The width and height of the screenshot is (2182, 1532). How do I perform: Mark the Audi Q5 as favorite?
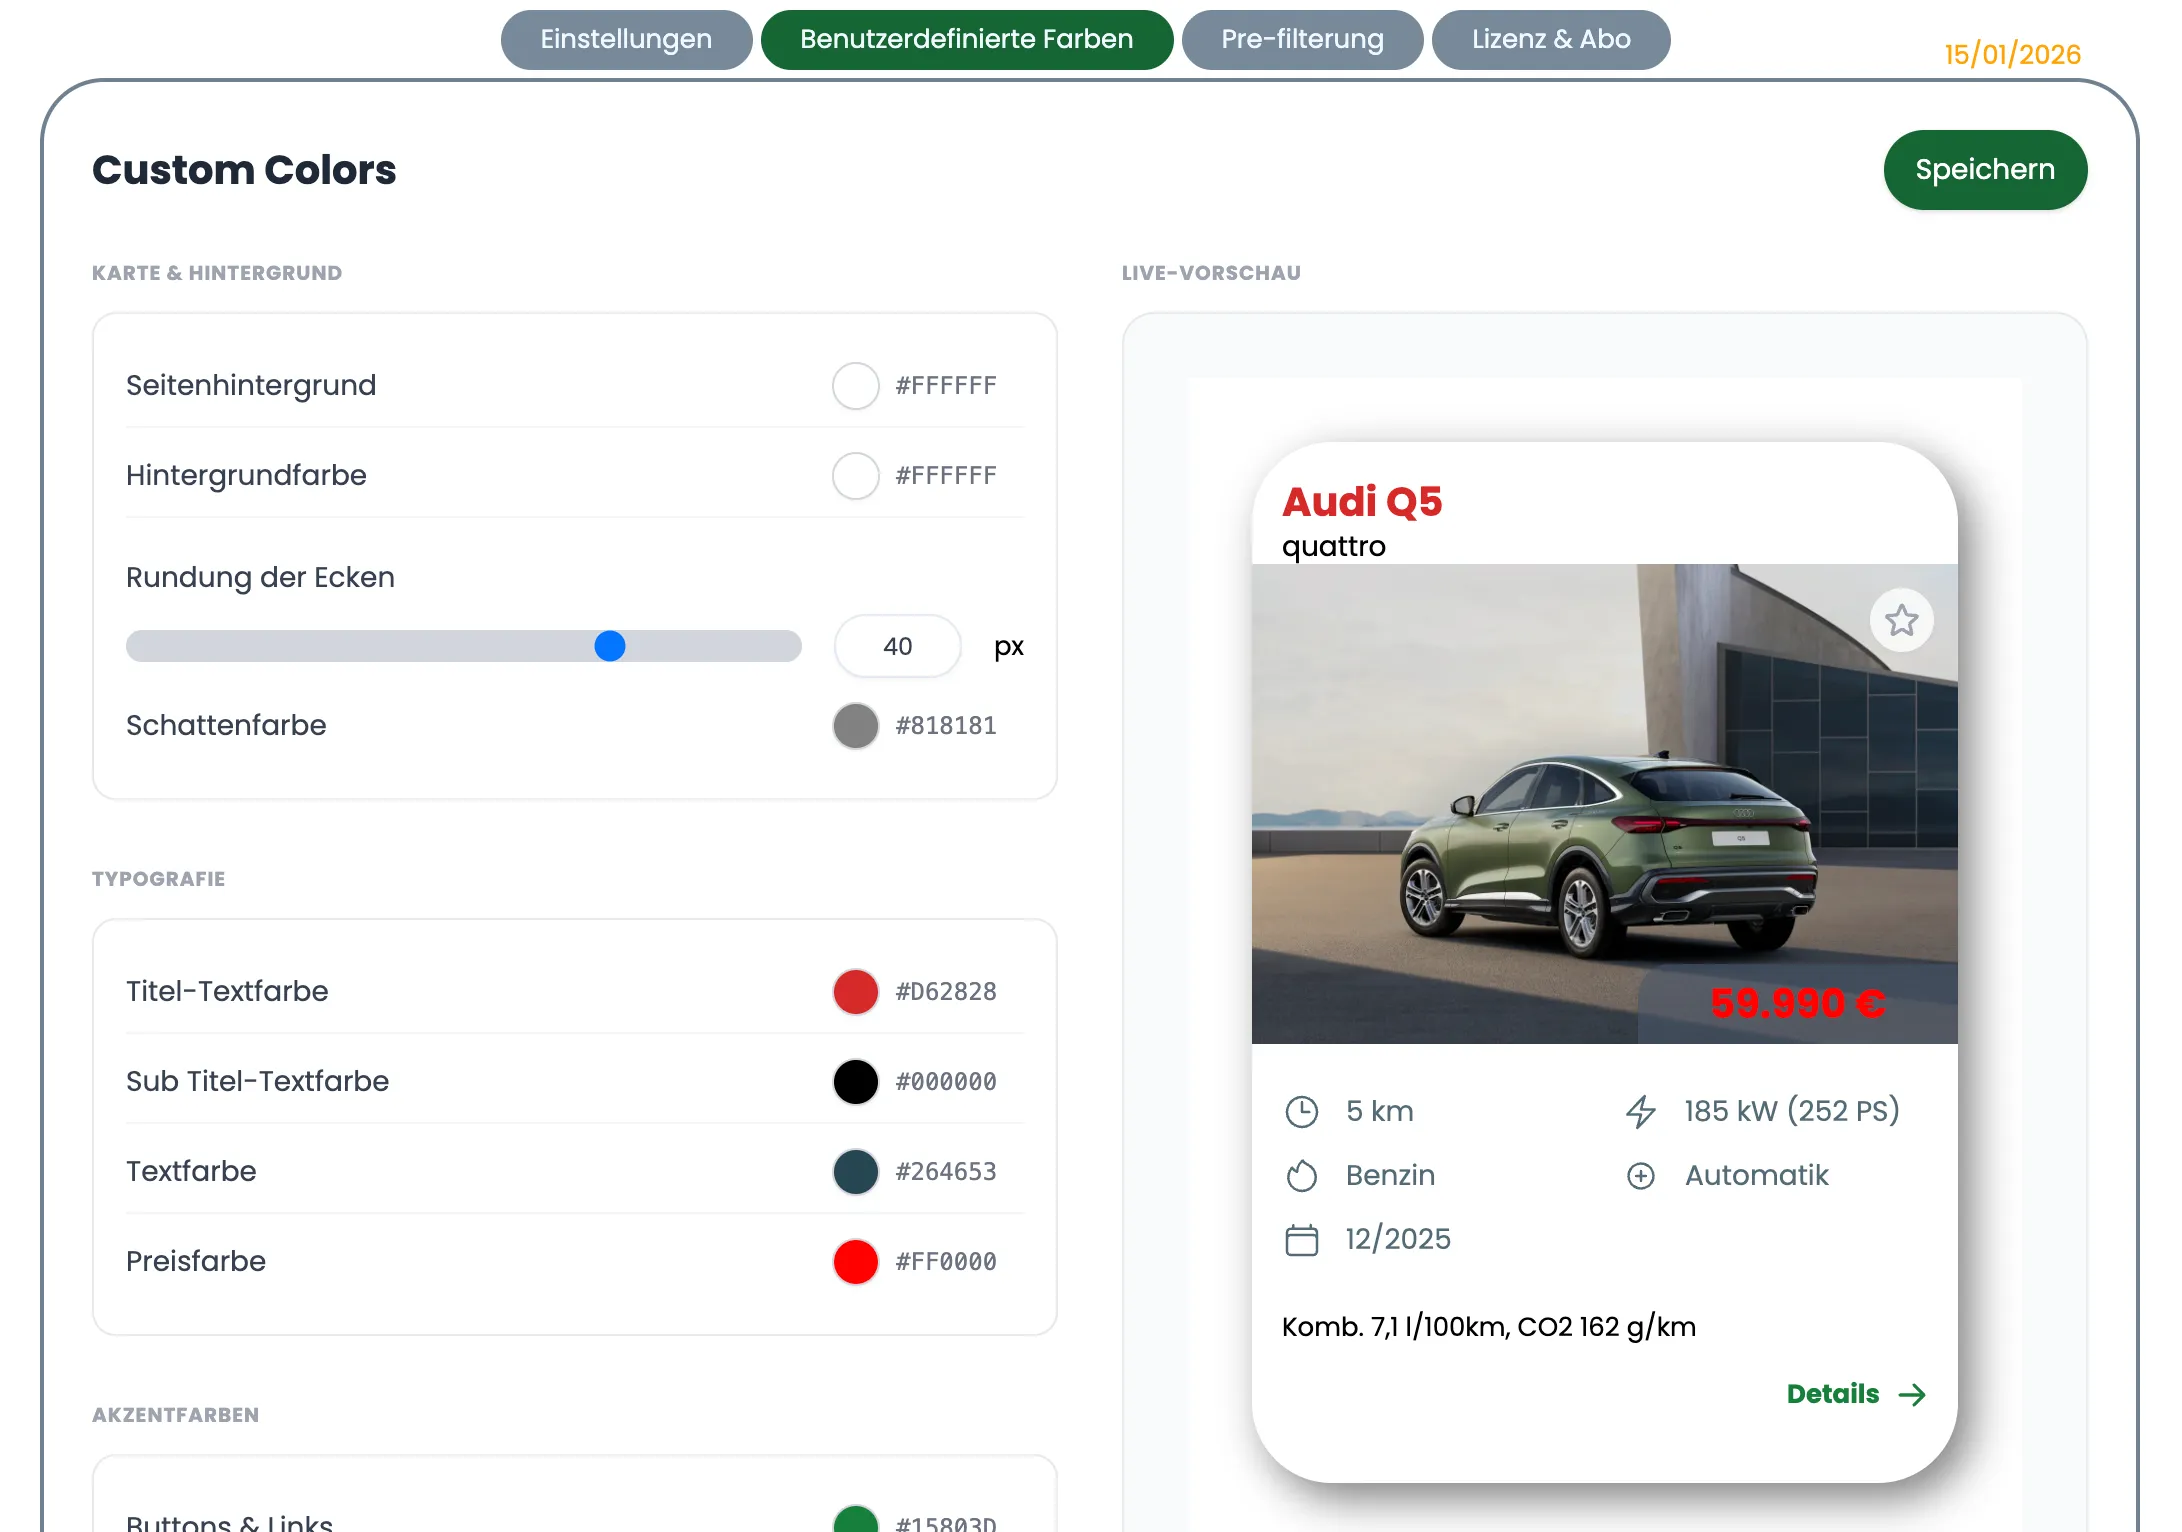pyautogui.click(x=1901, y=620)
